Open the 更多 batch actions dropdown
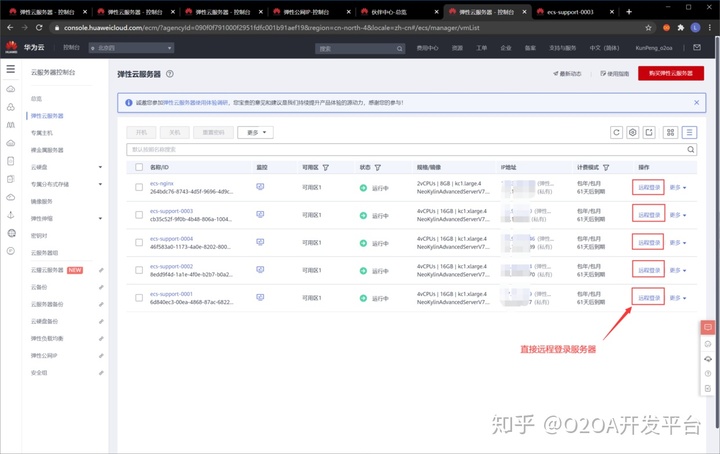 (x=255, y=132)
